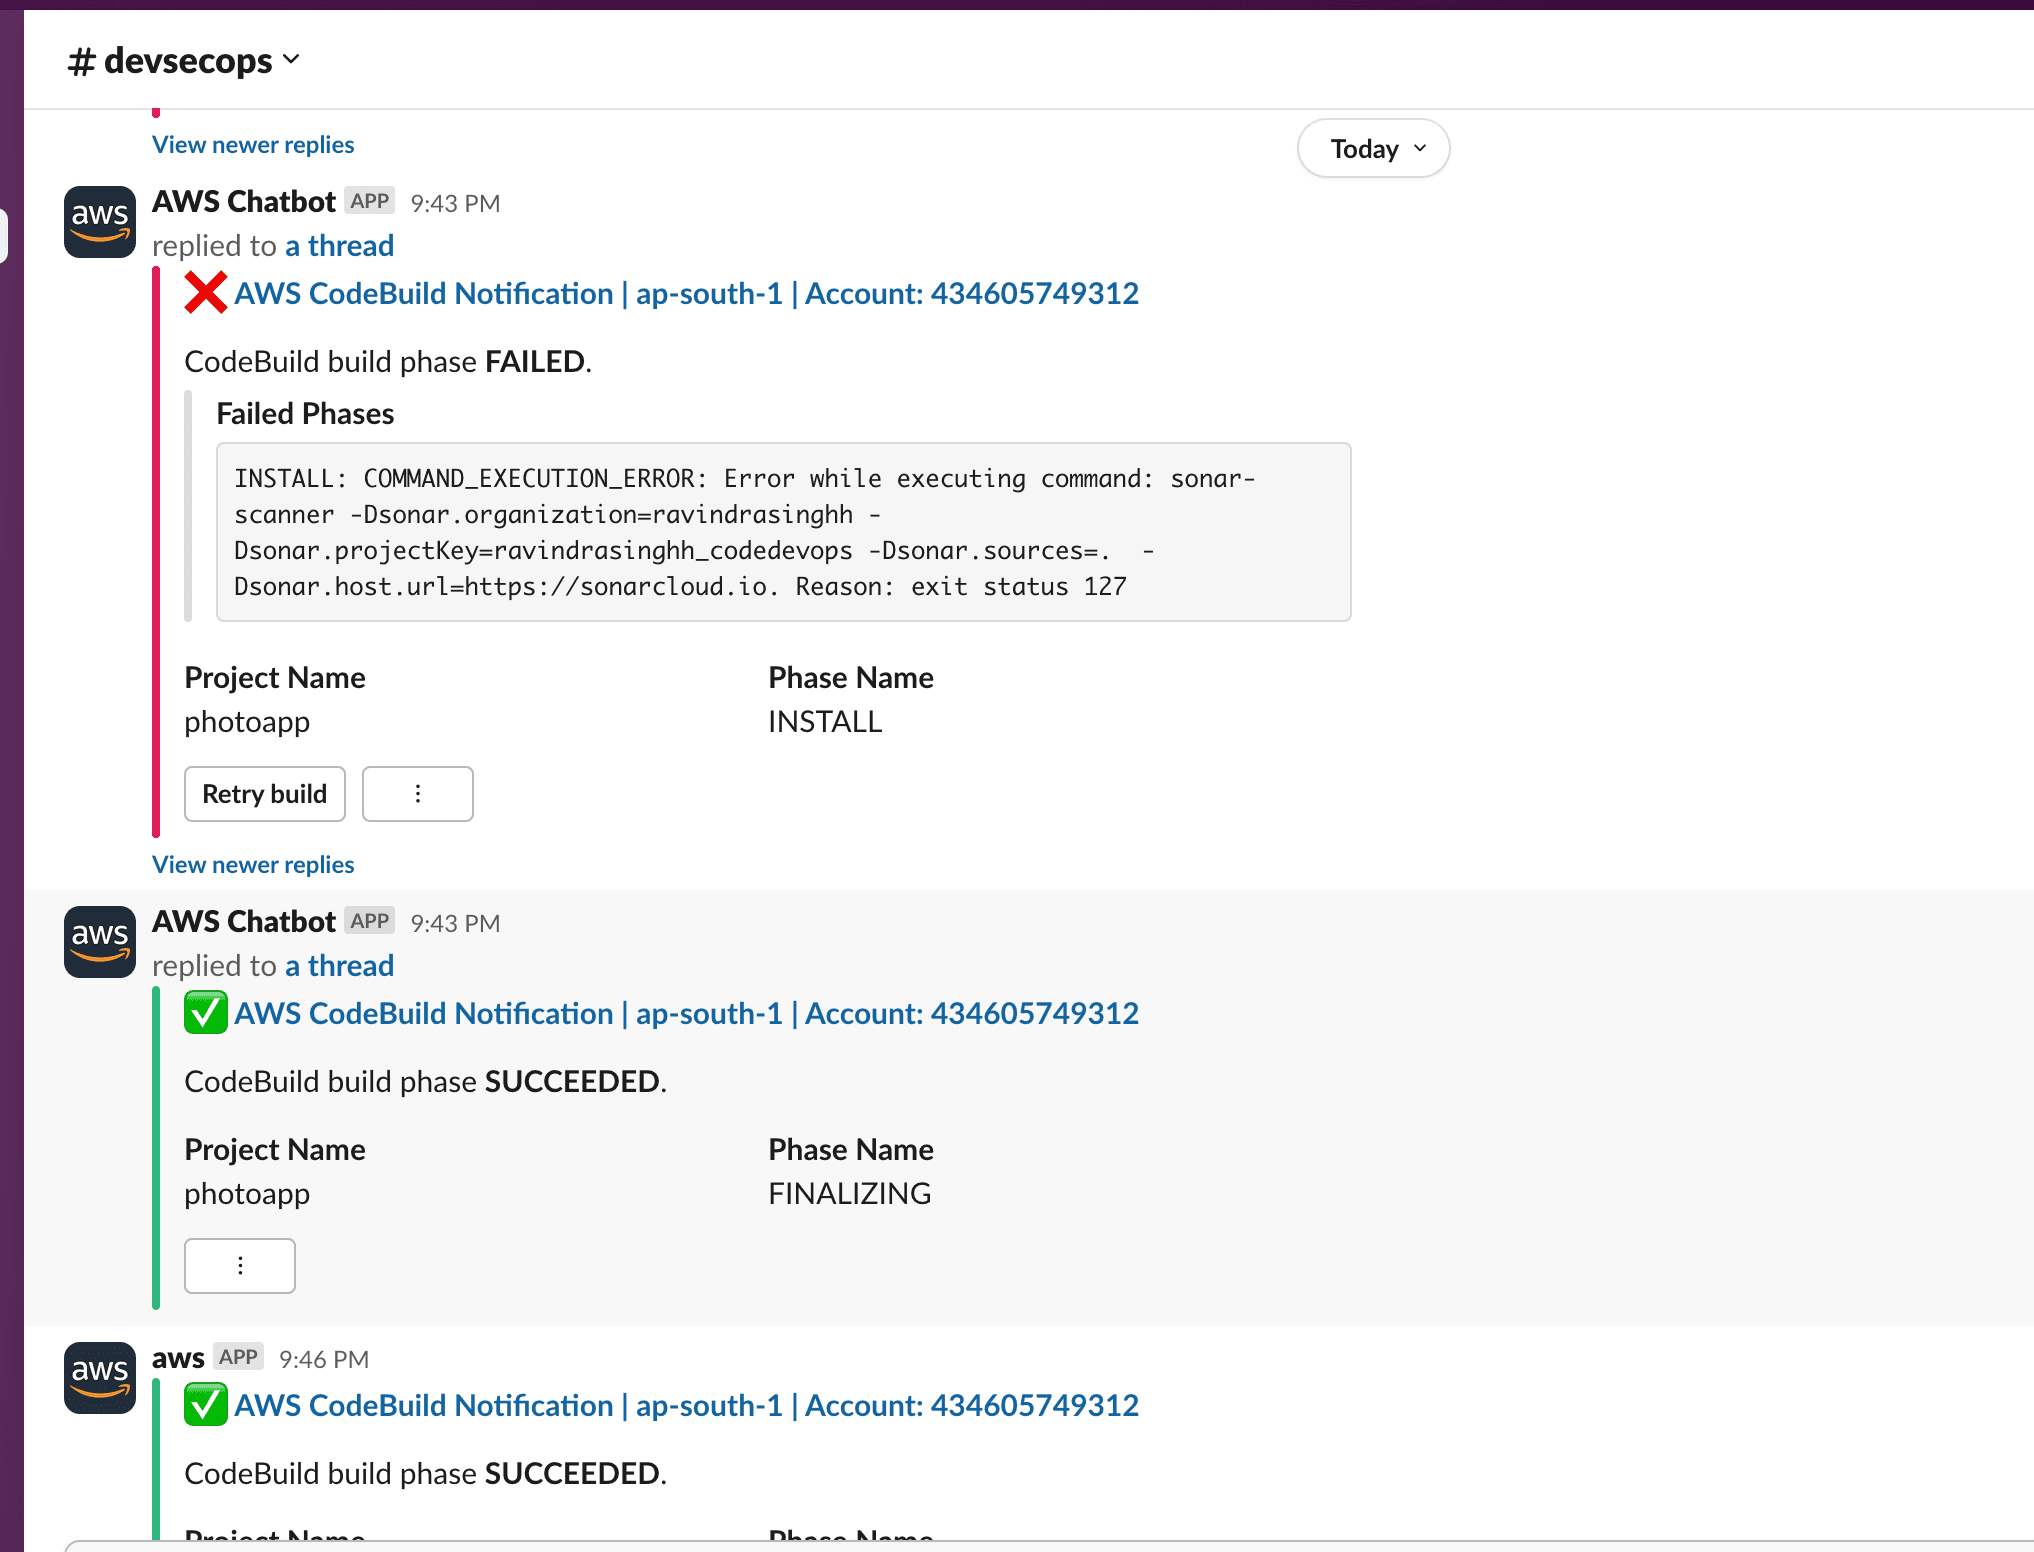This screenshot has height=1552, width=2034.
Task: Click the 9:46 PM message timestamp
Action: (324, 1360)
